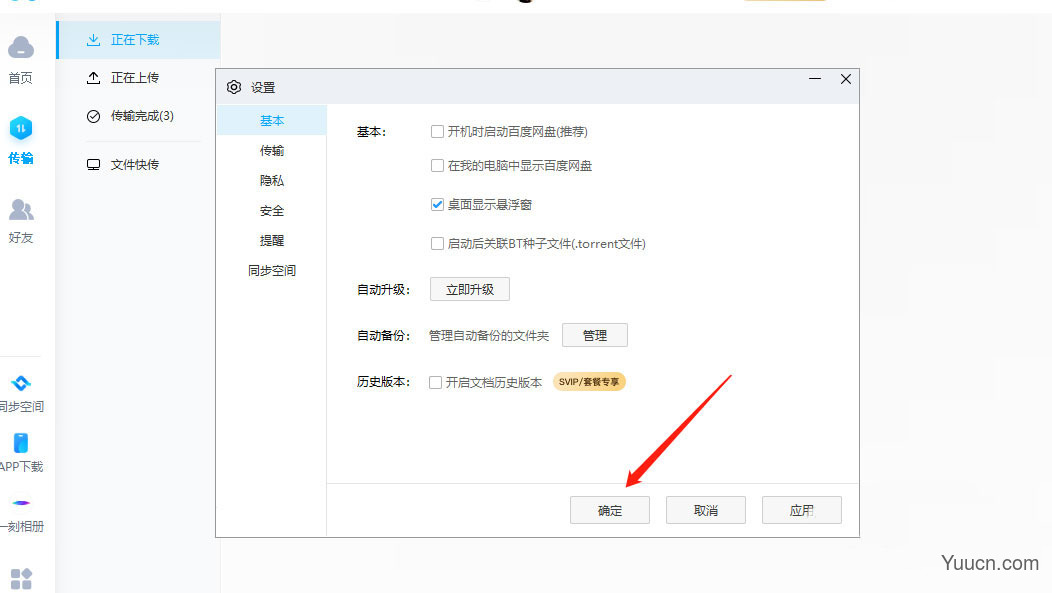Click the 正在下载 download arrow icon
The image size is (1052, 593).
[93, 40]
